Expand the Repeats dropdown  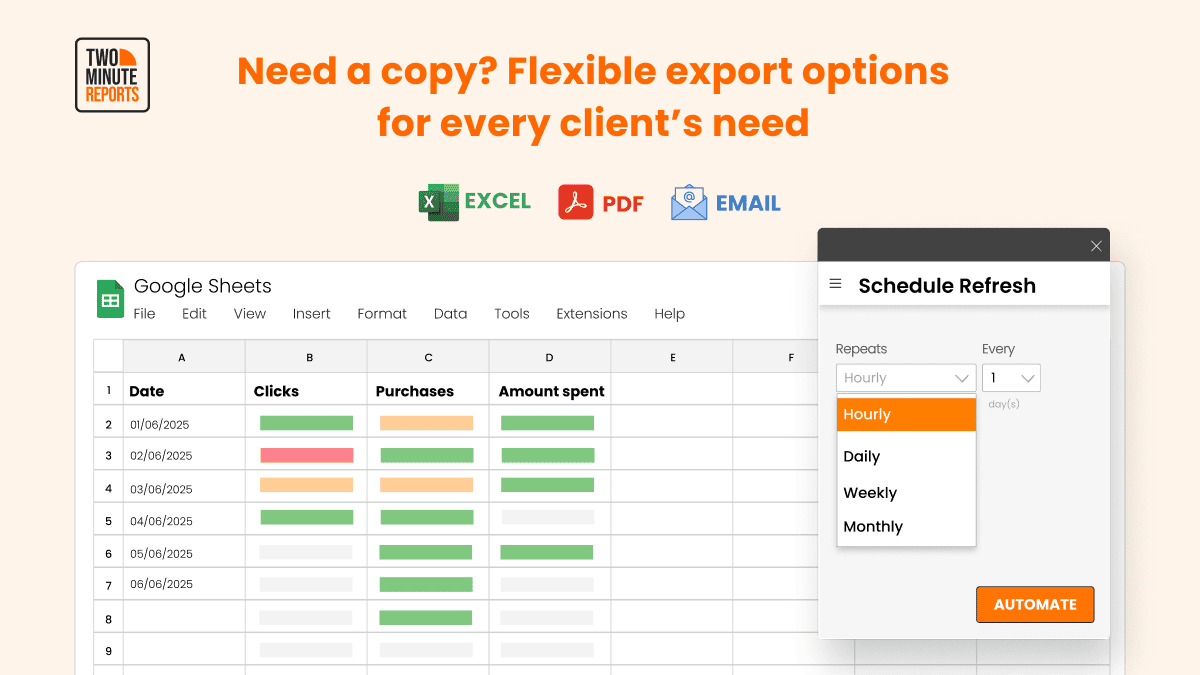pyautogui.click(x=906, y=378)
